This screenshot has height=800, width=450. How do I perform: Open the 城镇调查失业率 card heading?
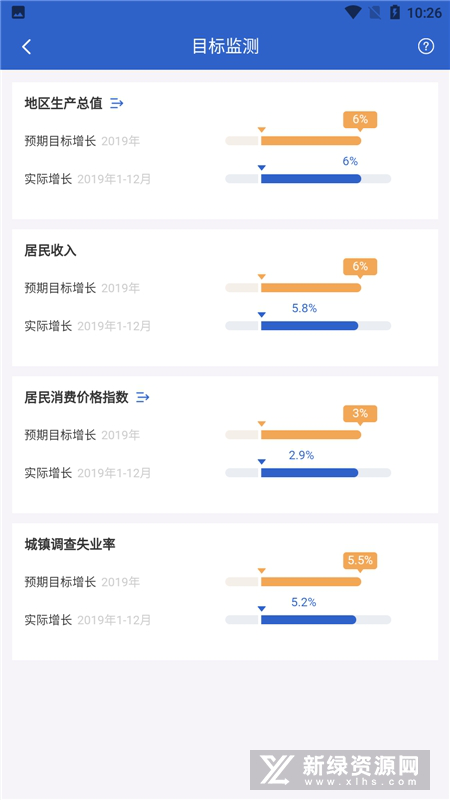pyautogui.click(x=70, y=544)
